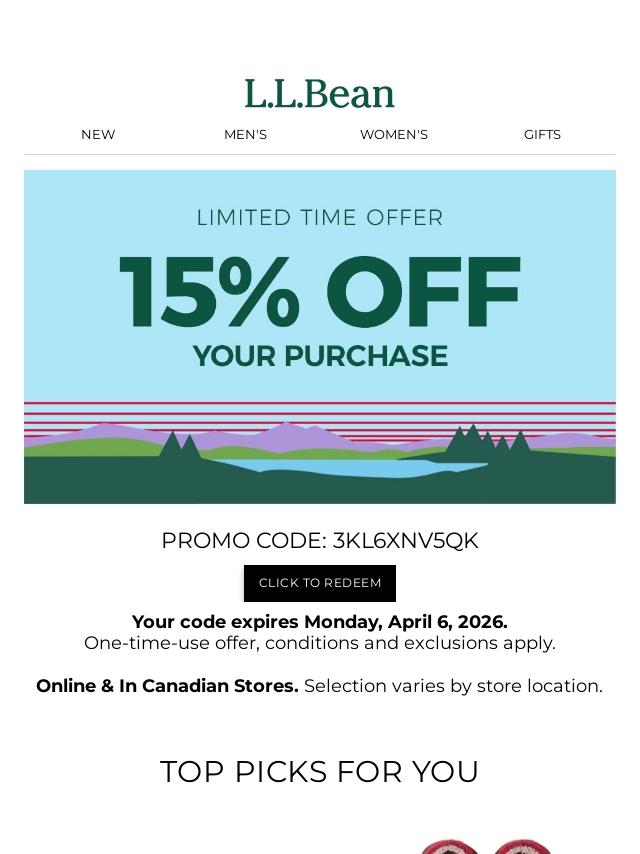This screenshot has width=640, height=854.
Task: Click the 15% OFF banner headline
Action: click(x=320, y=293)
